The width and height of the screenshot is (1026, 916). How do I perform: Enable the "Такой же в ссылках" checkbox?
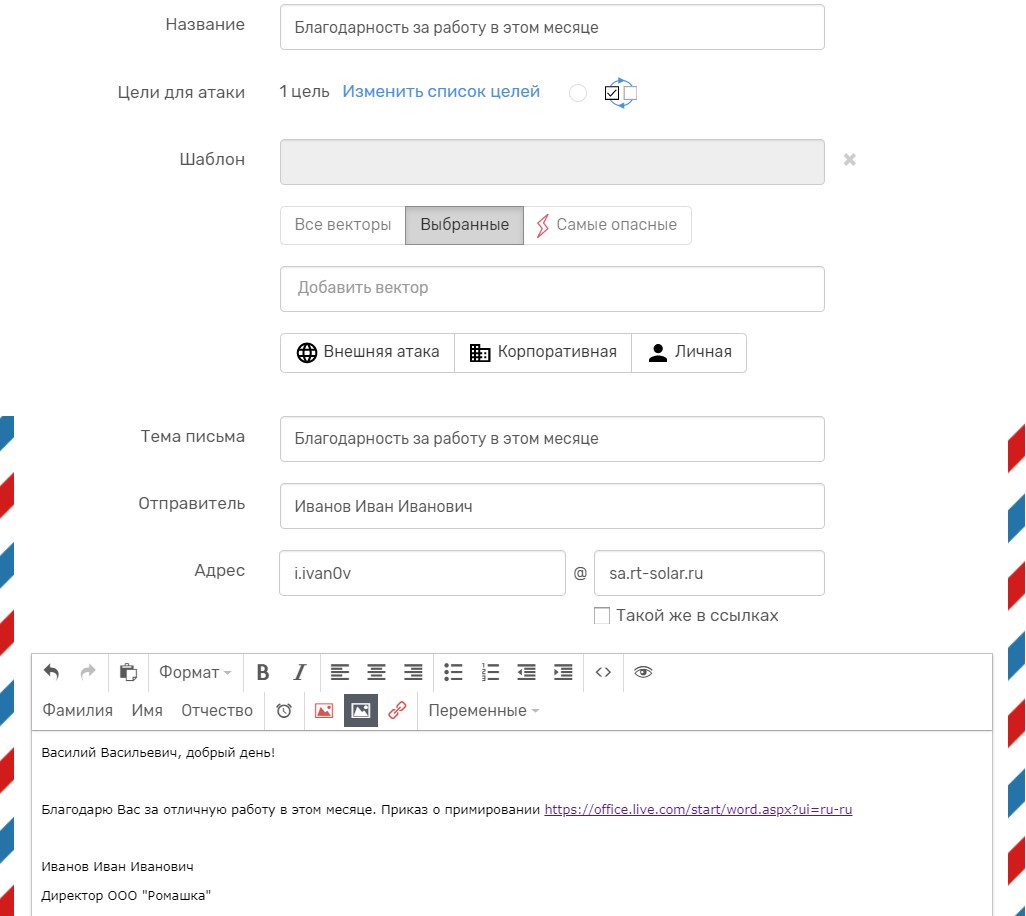(x=602, y=616)
